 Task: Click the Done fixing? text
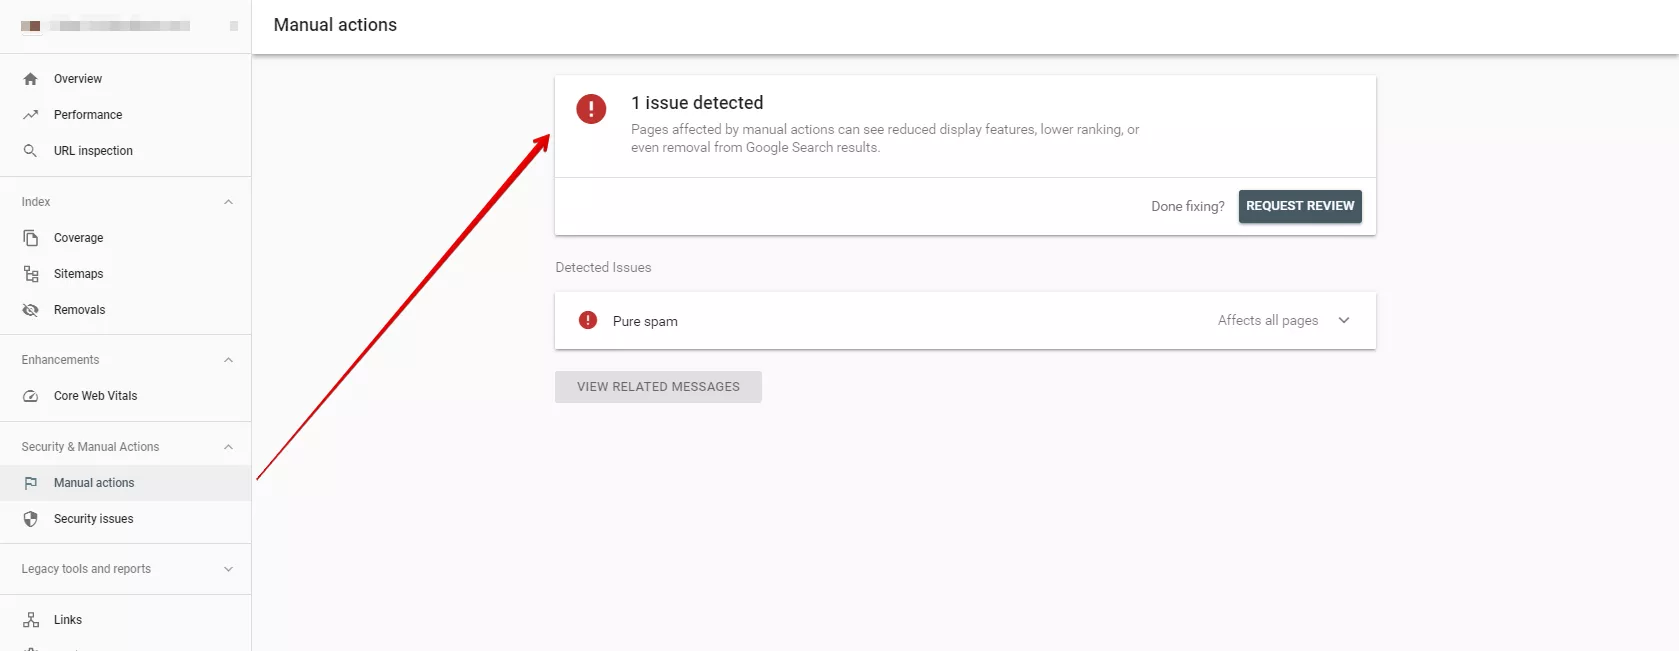[1187, 206]
